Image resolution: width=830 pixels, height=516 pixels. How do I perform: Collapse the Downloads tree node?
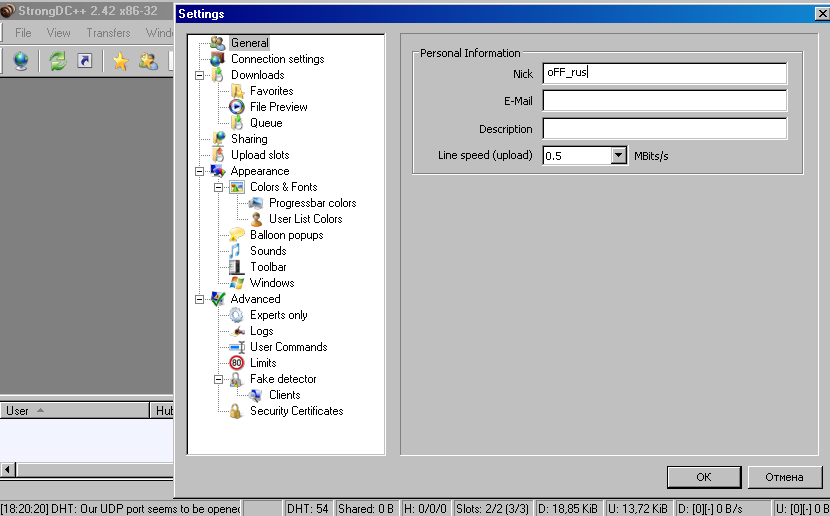(200, 76)
